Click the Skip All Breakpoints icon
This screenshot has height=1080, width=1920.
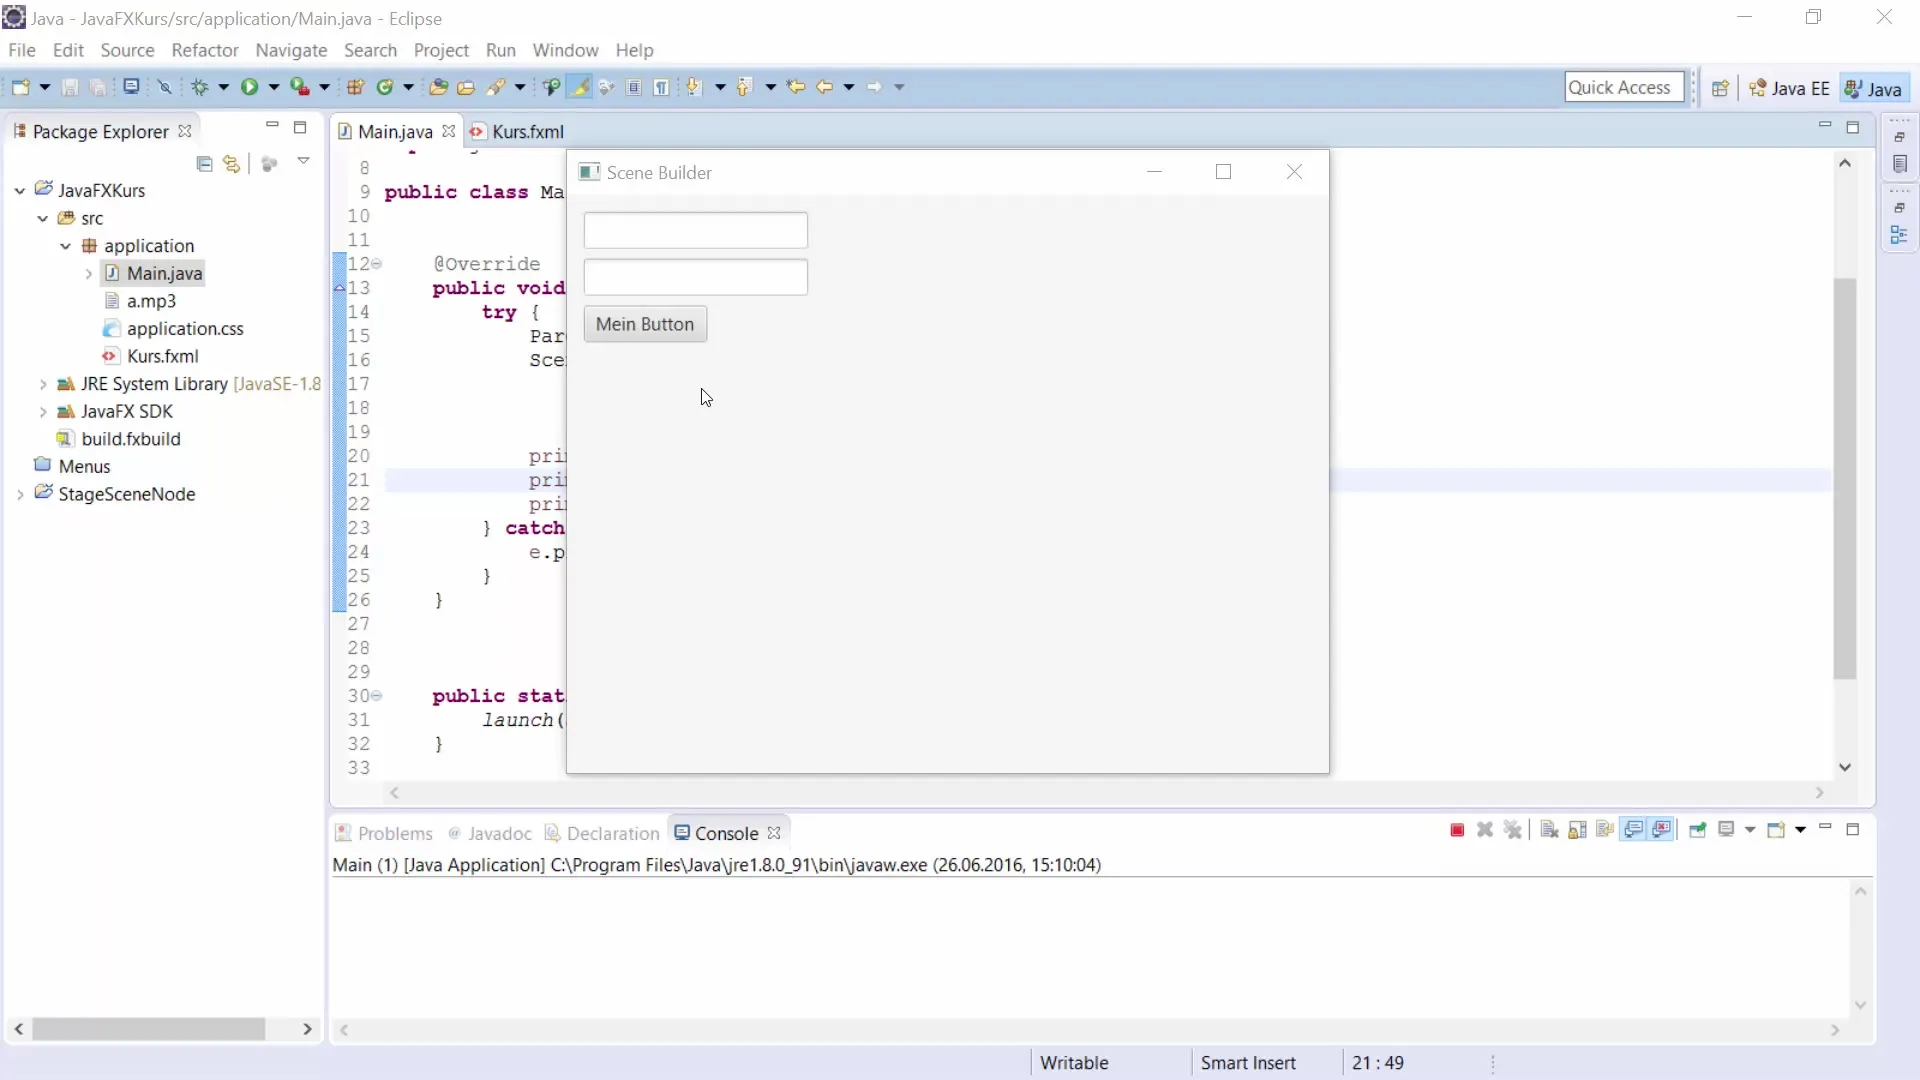point(165,87)
